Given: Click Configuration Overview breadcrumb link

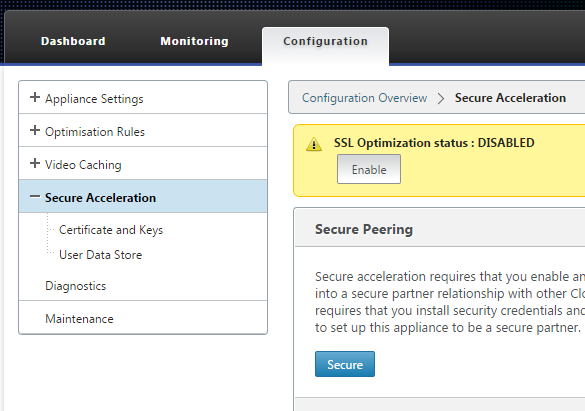Looking at the screenshot, I should [x=365, y=98].
